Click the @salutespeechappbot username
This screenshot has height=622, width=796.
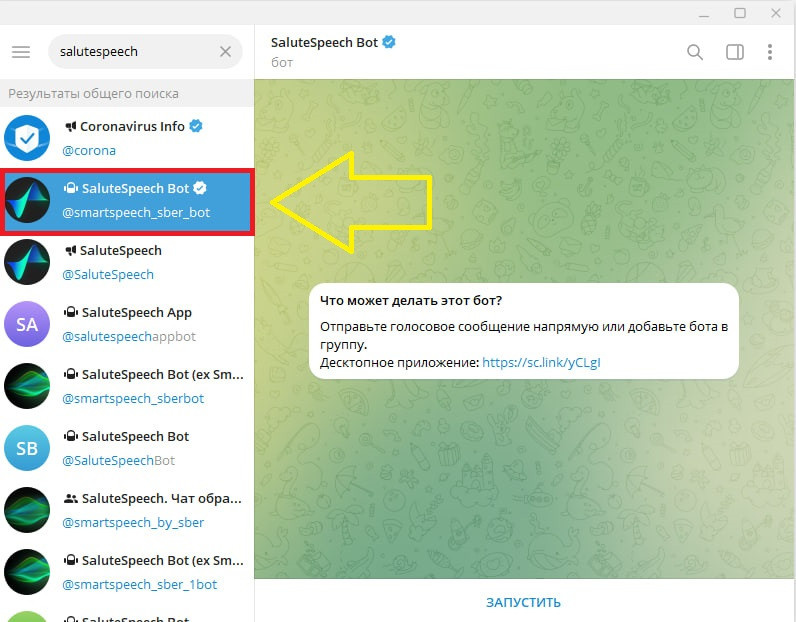[128, 337]
